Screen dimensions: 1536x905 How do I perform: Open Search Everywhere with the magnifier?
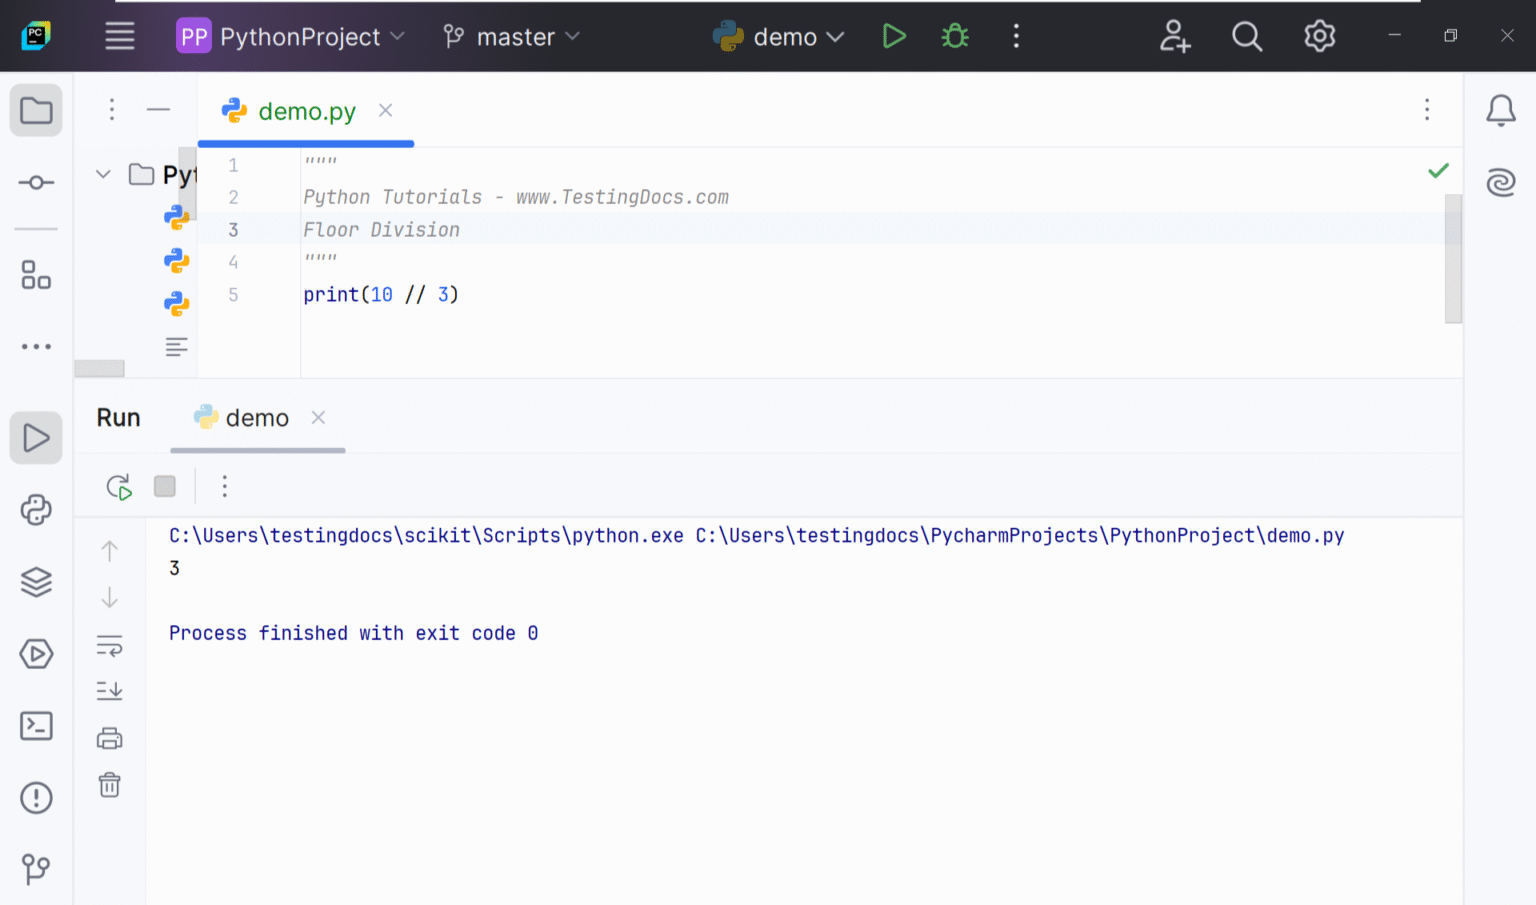[1247, 36]
